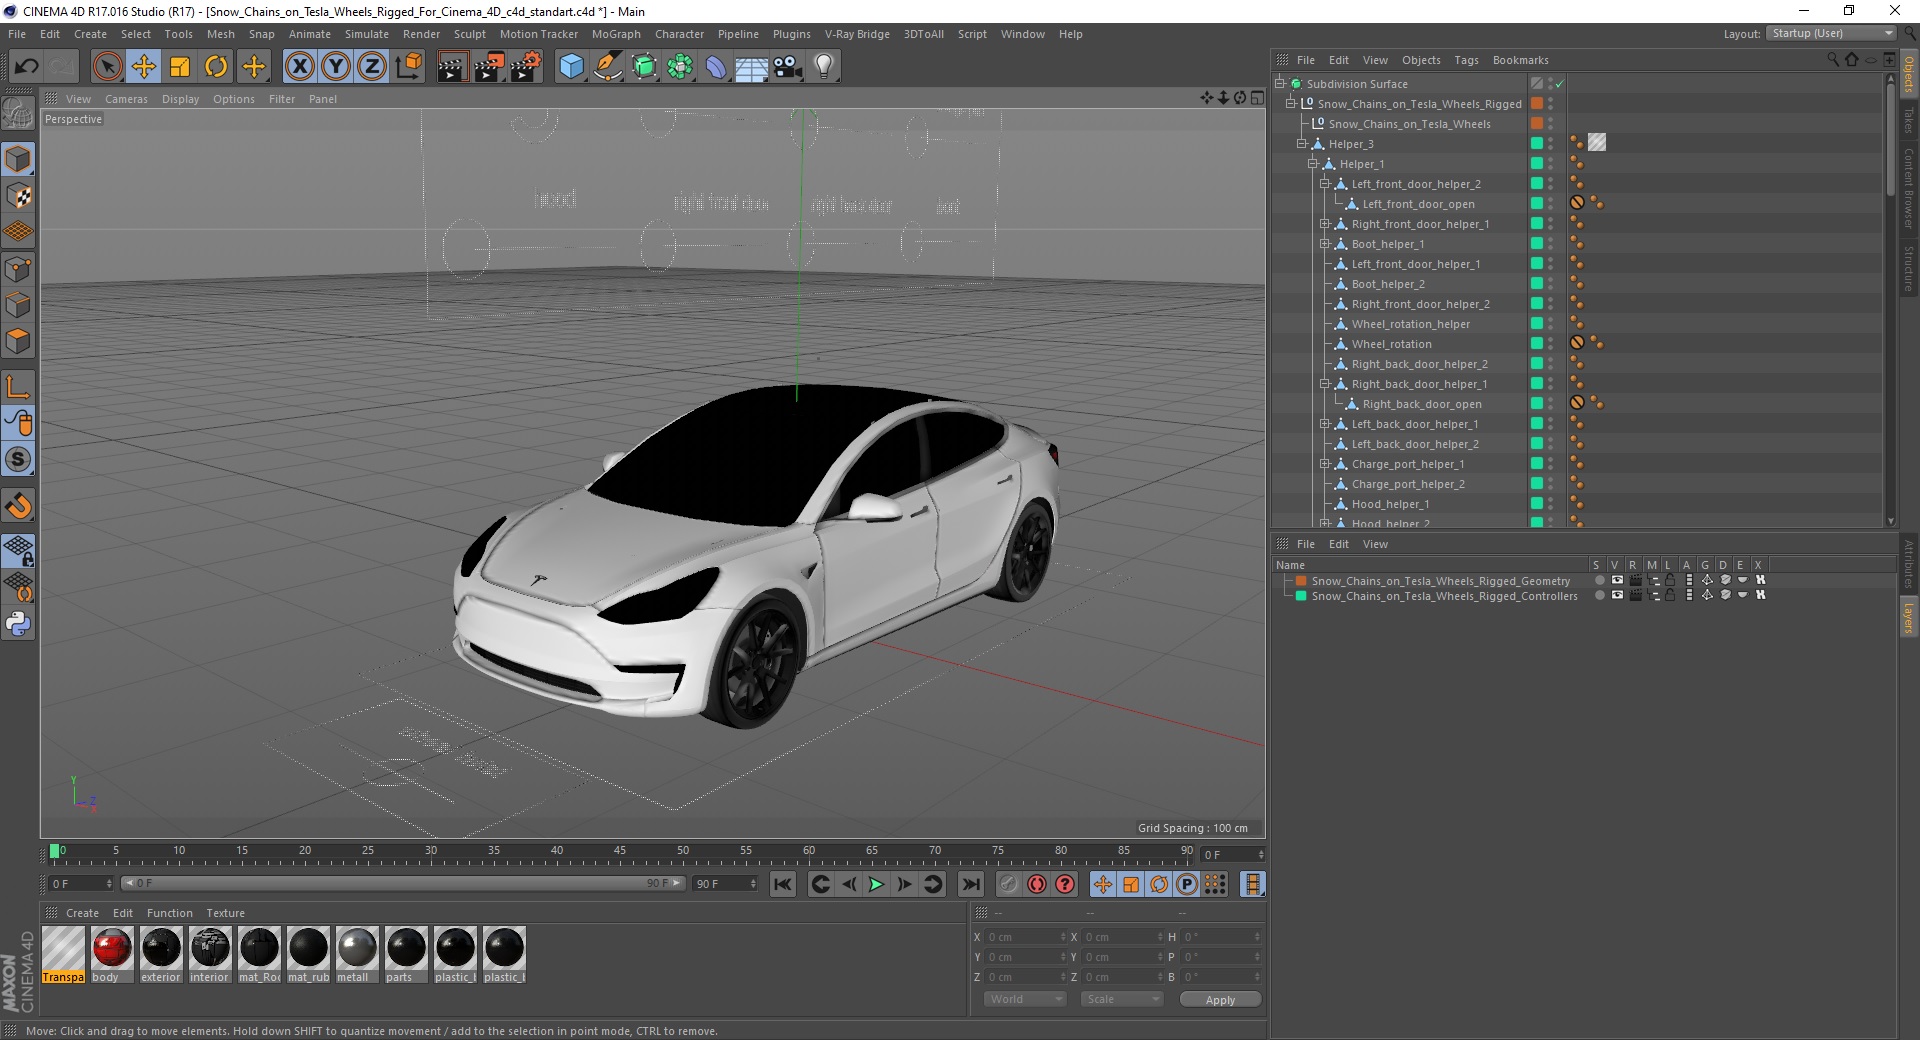Open the MoGraph menu
This screenshot has width=1920, height=1040.
(x=616, y=34)
